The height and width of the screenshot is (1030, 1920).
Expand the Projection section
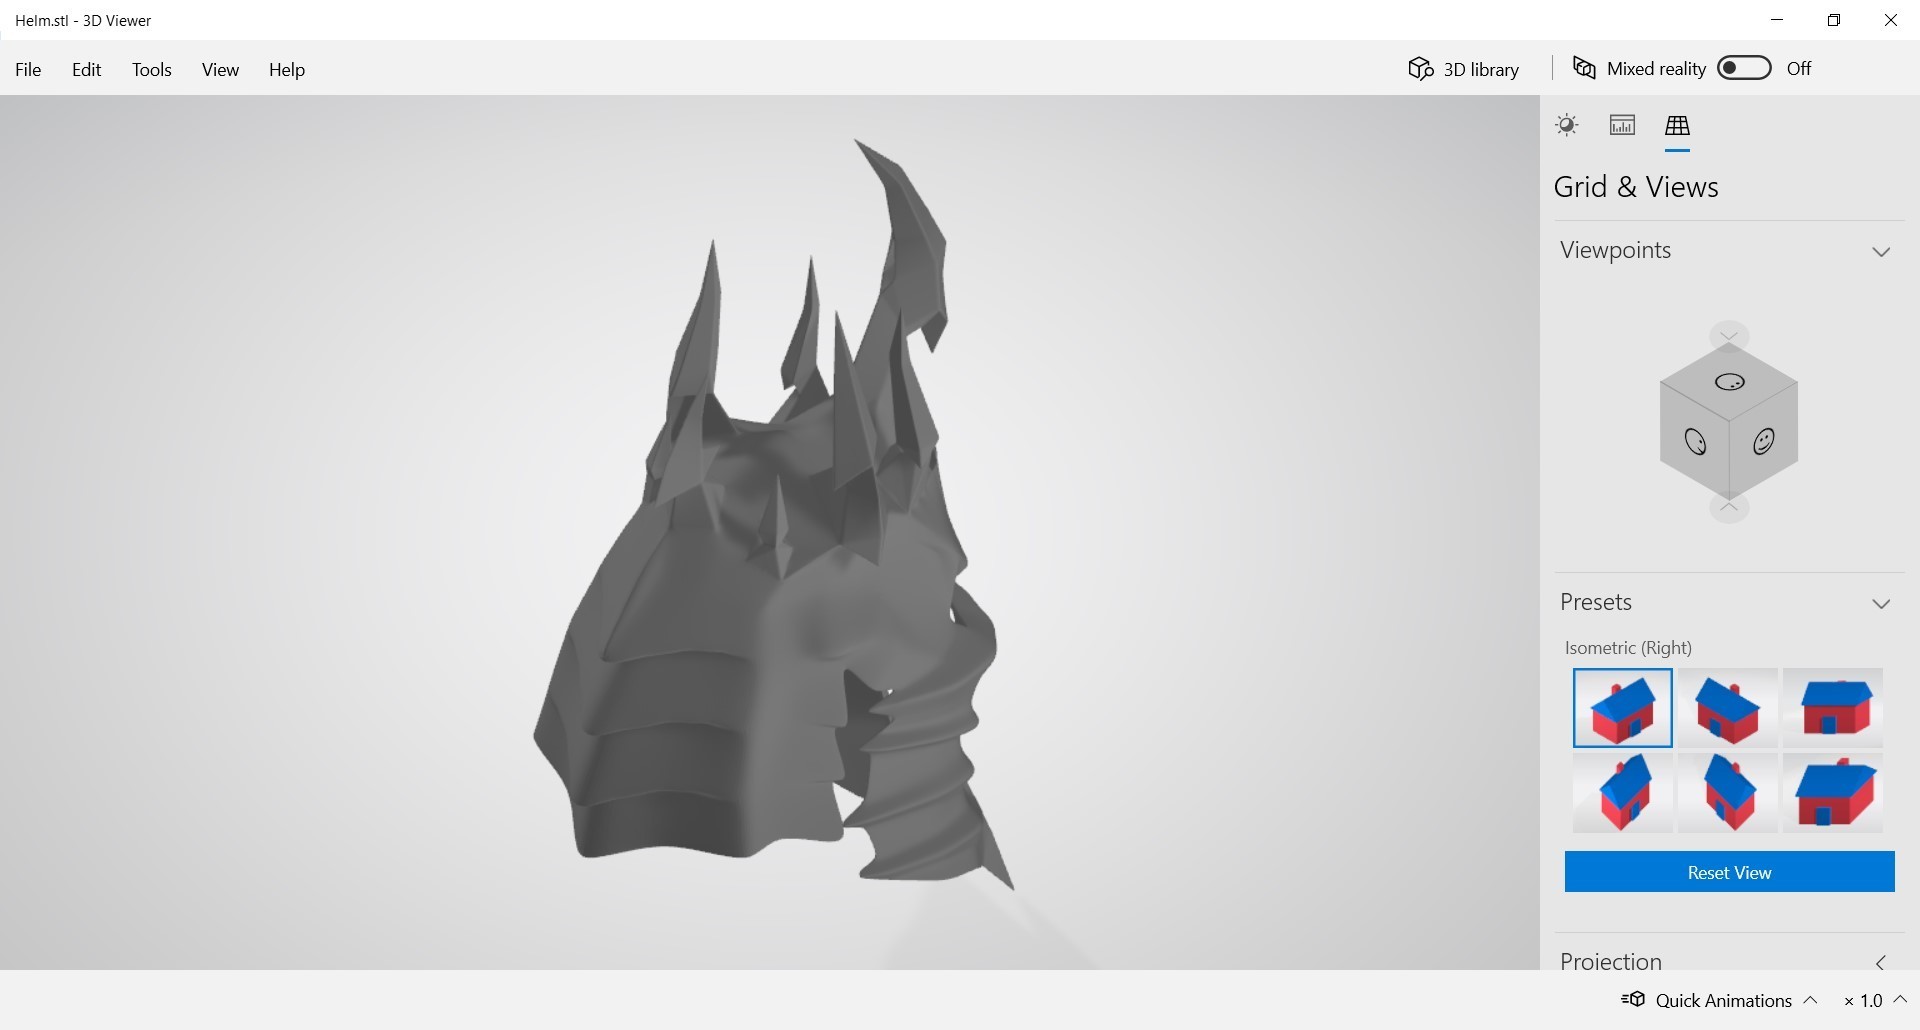1881,963
